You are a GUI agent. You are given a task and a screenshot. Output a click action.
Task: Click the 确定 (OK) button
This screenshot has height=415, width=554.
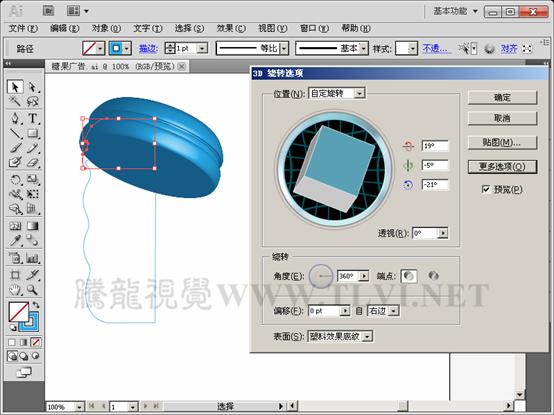502,97
